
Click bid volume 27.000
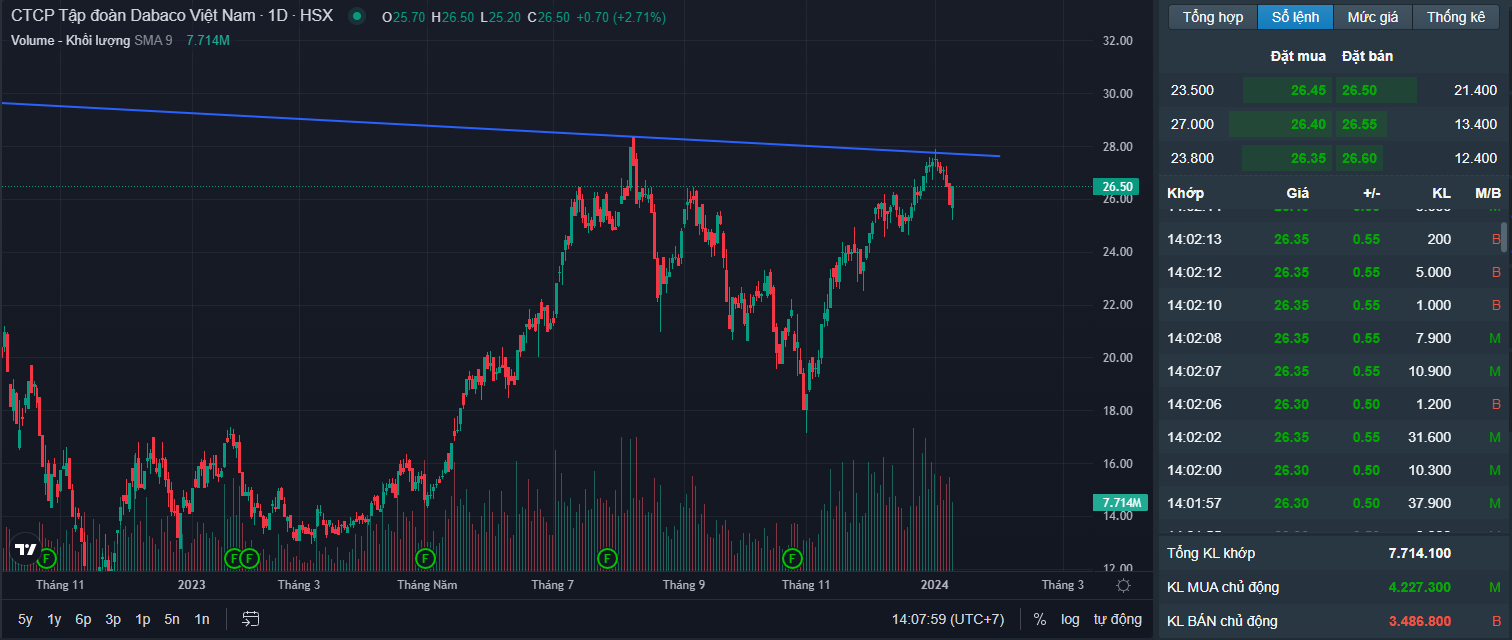point(1192,124)
